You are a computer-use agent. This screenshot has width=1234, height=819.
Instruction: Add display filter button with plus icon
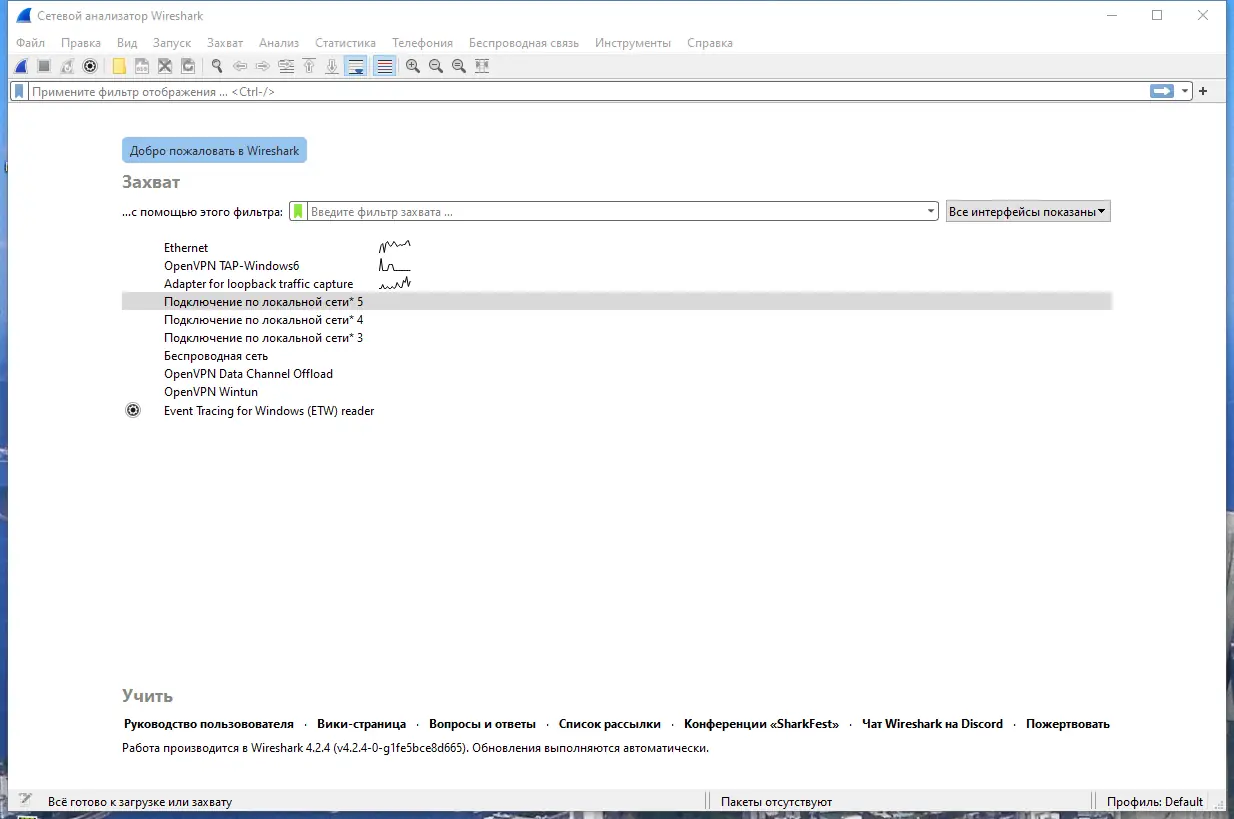pyautogui.click(x=1203, y=91)
